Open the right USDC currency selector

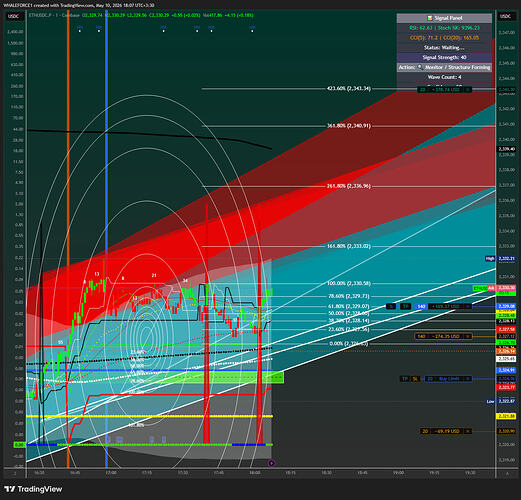click(505, 16)
